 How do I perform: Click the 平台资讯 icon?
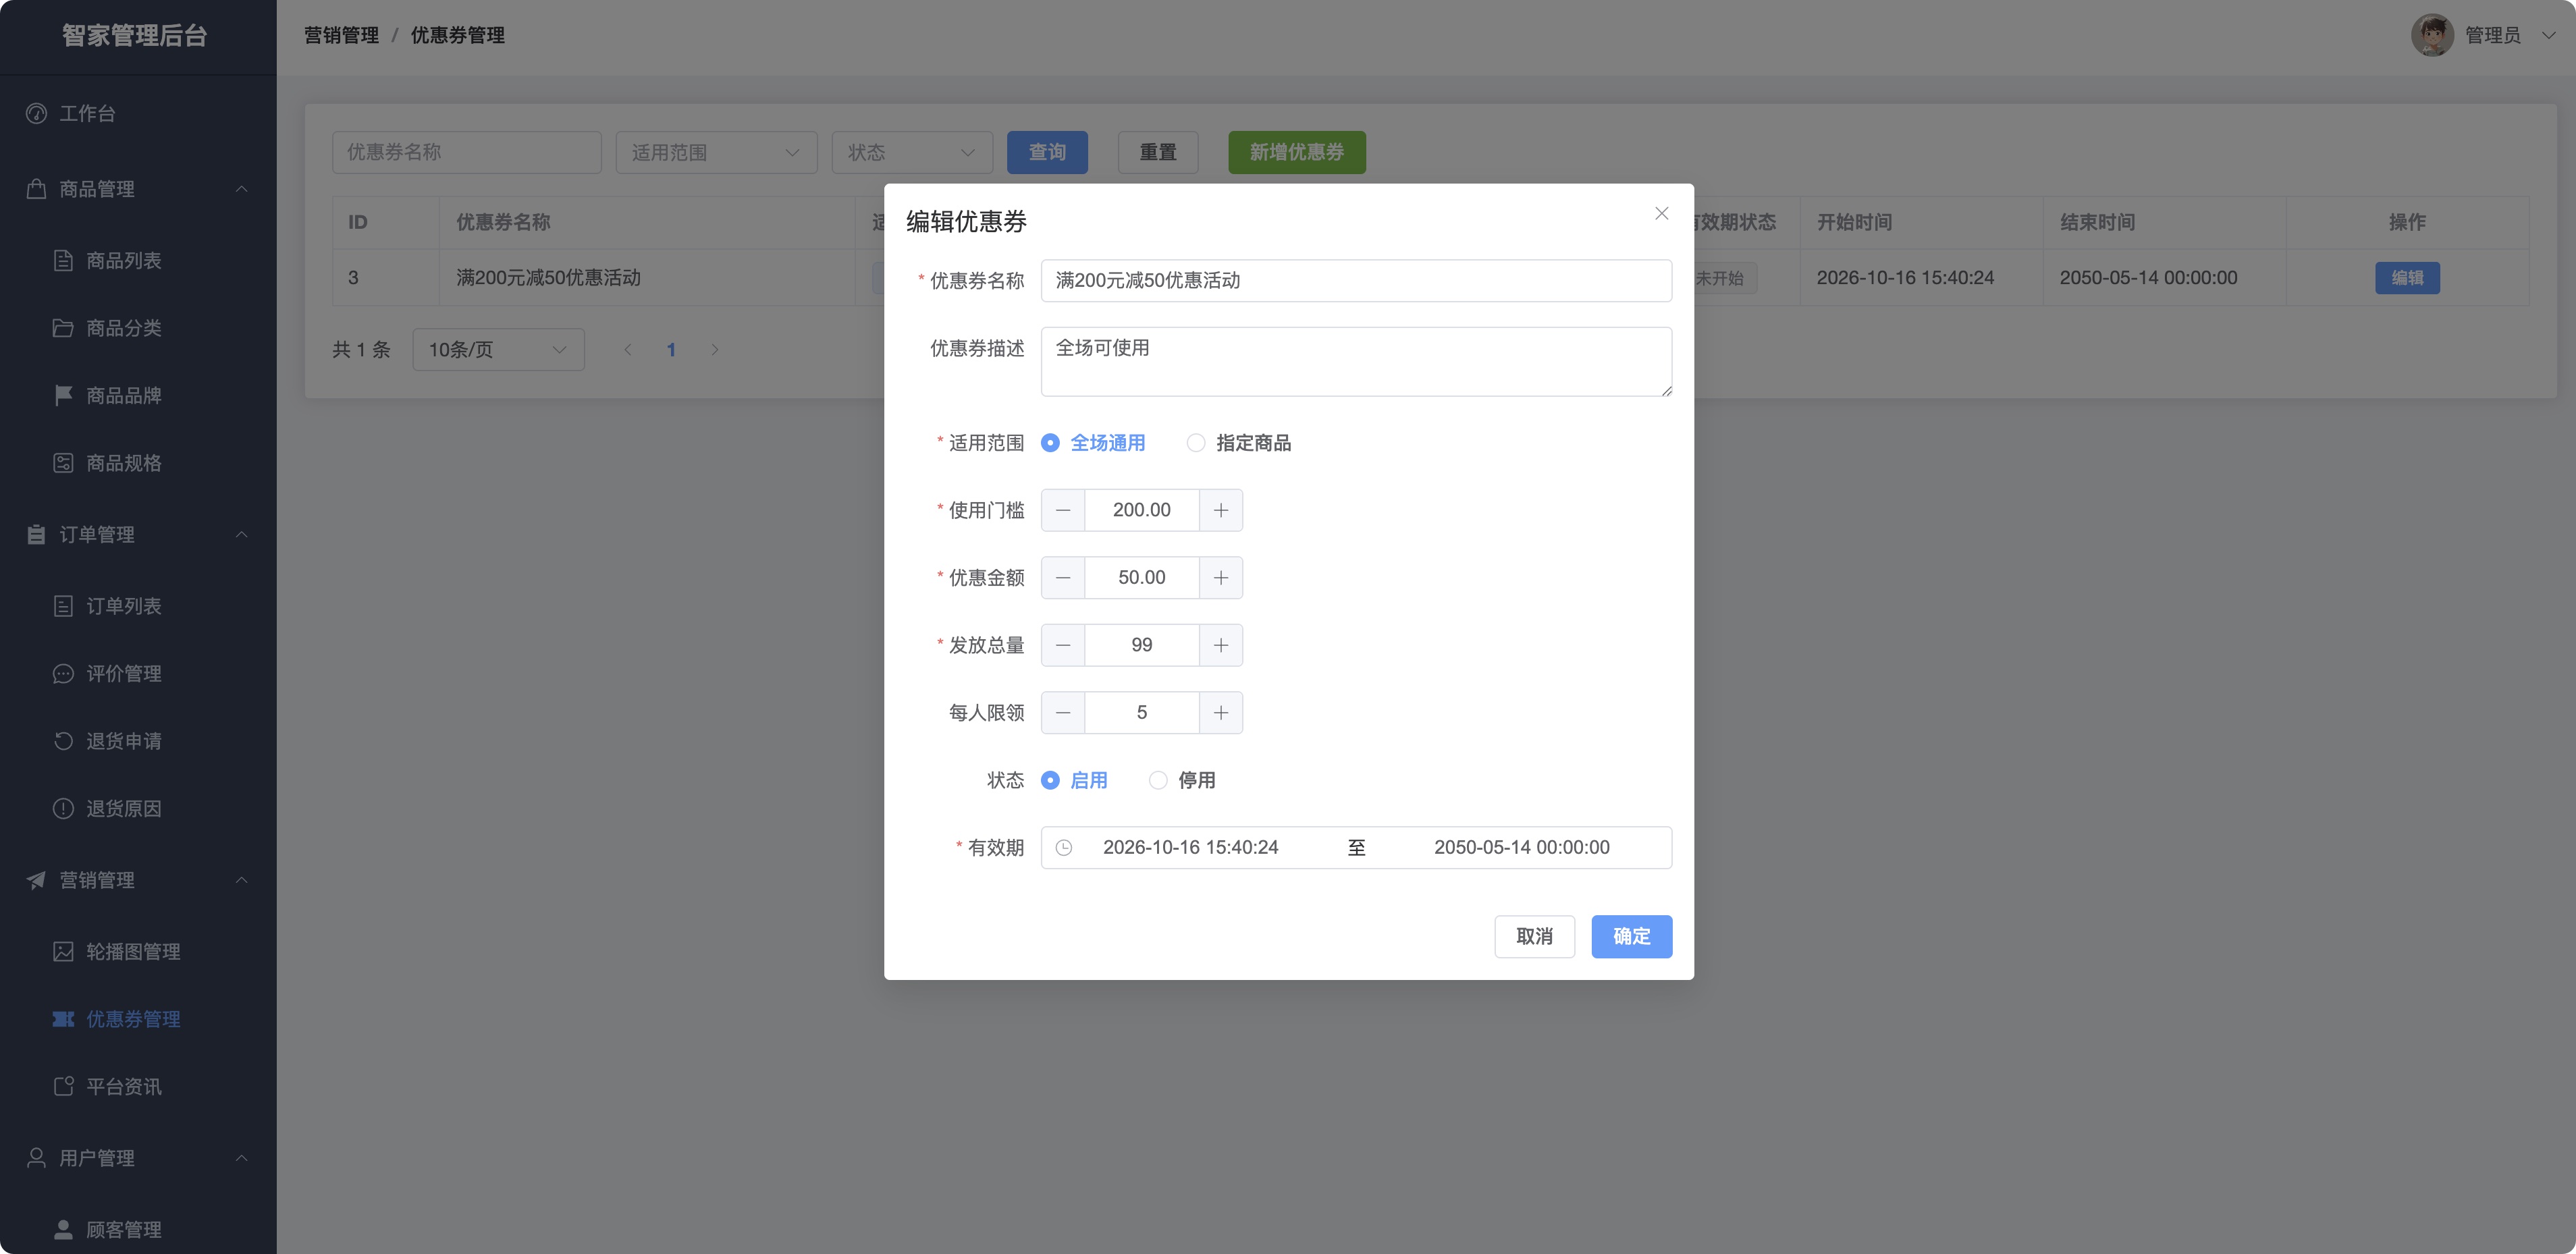pos(63,1086)
